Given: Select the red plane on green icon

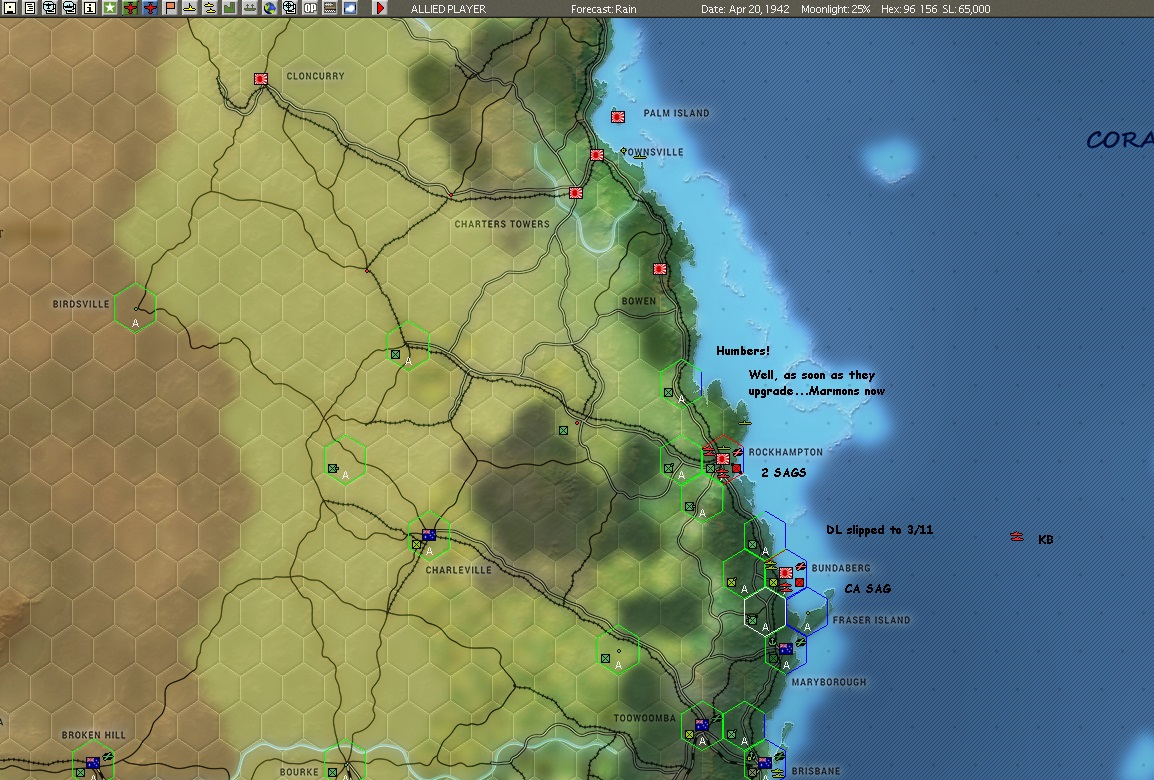Looking at the screenshot, I should [130, 8].
